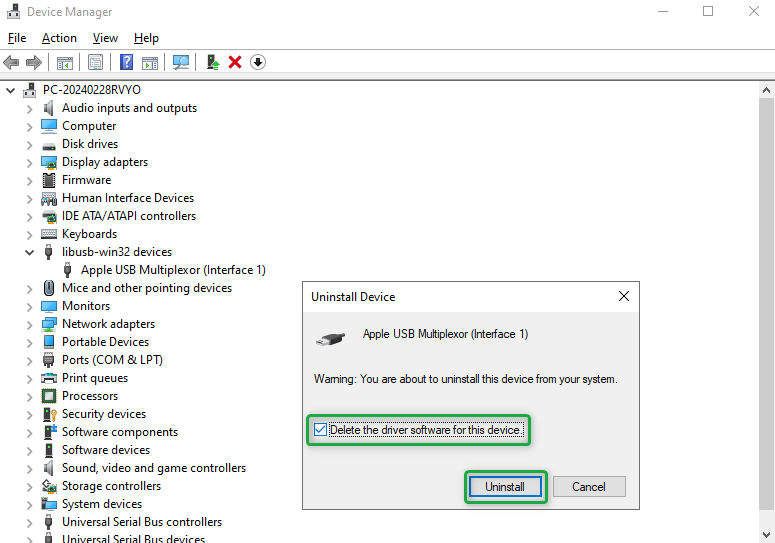This screenshot has height=543, width=775.
Task: Select Mice and other pointing devices icon
Action: 49,288
